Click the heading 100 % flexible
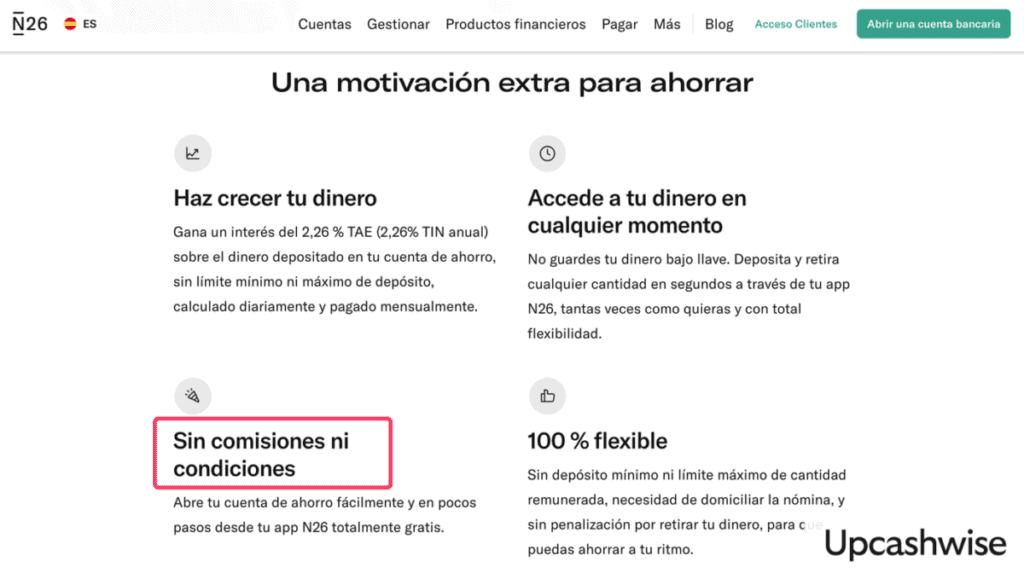Image resolution: width=1024 pixels, height=579 pixels. [598, 441]
